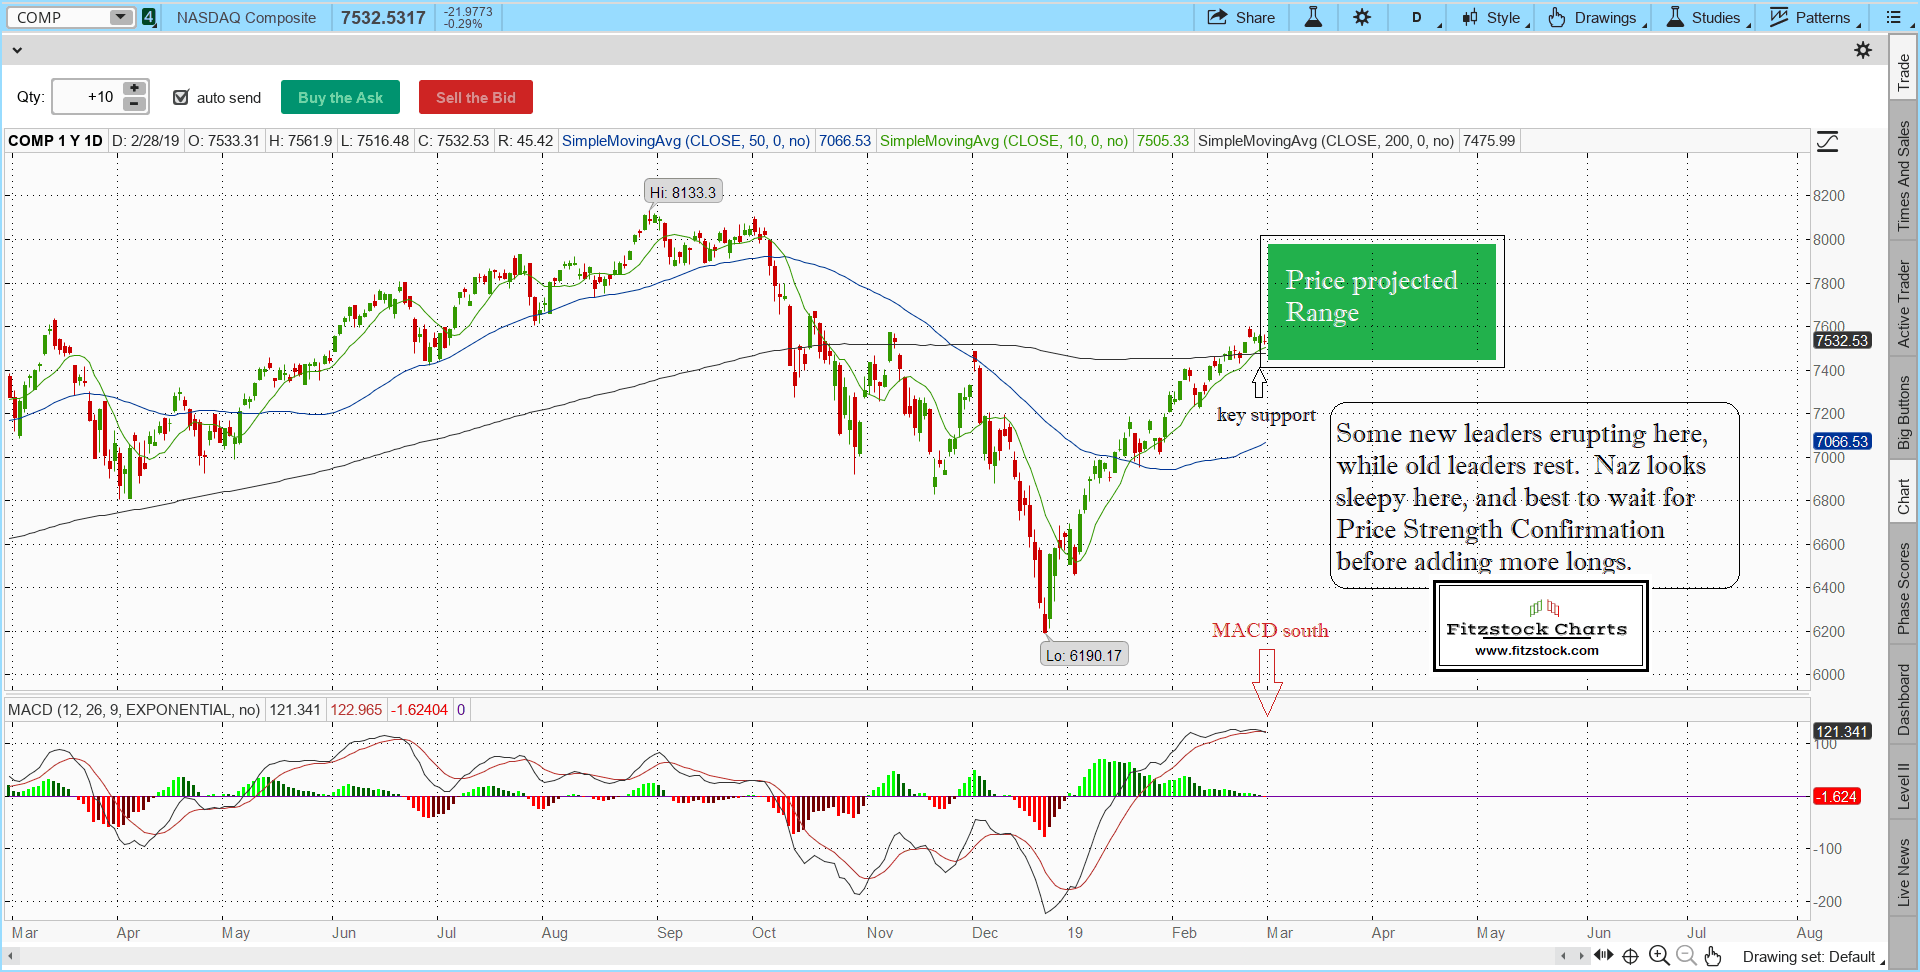Toggle the auto send checkbox
The height and width of the screenshot is (972, 1920).
click(x=181, y=97)
